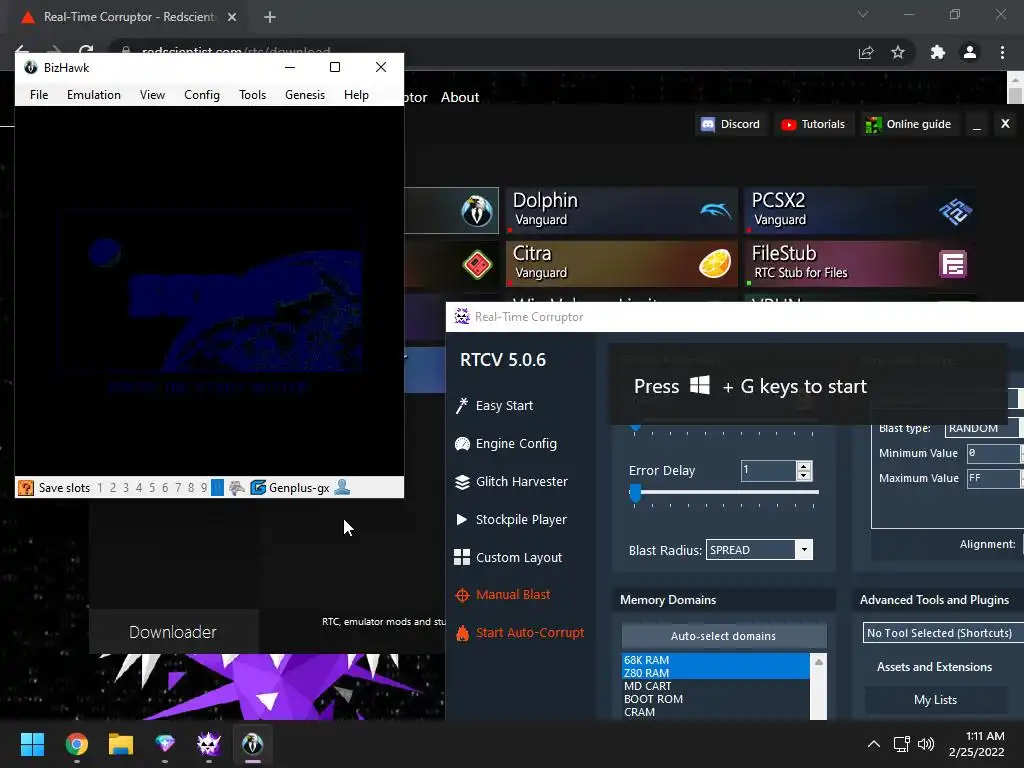Open the Emulation menu in BizHawk

(x=93, y=95)
